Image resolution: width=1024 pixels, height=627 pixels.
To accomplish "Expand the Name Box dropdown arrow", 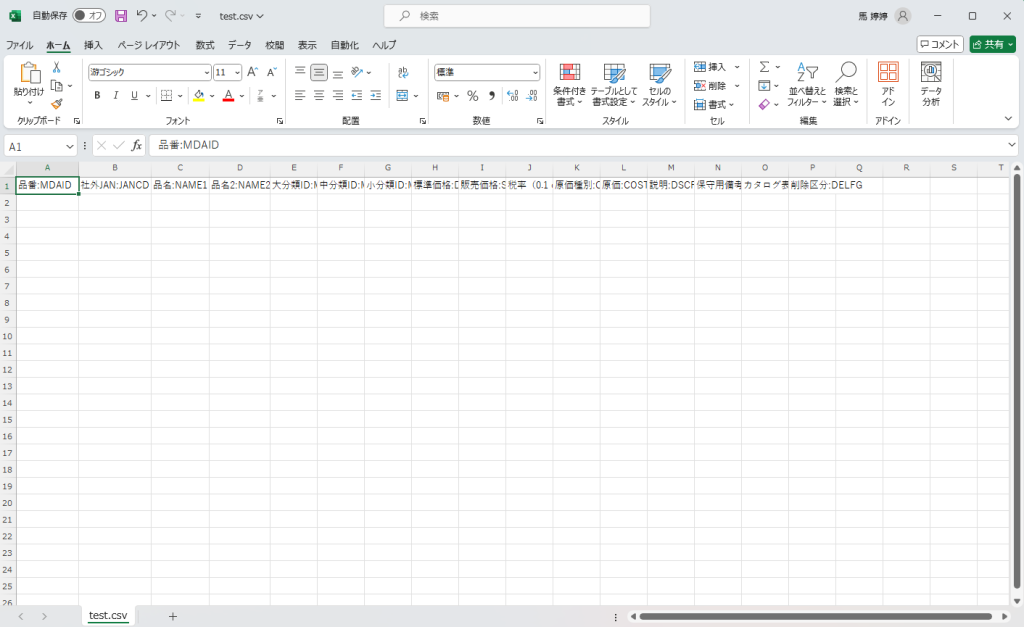I will tap(70, 146).
